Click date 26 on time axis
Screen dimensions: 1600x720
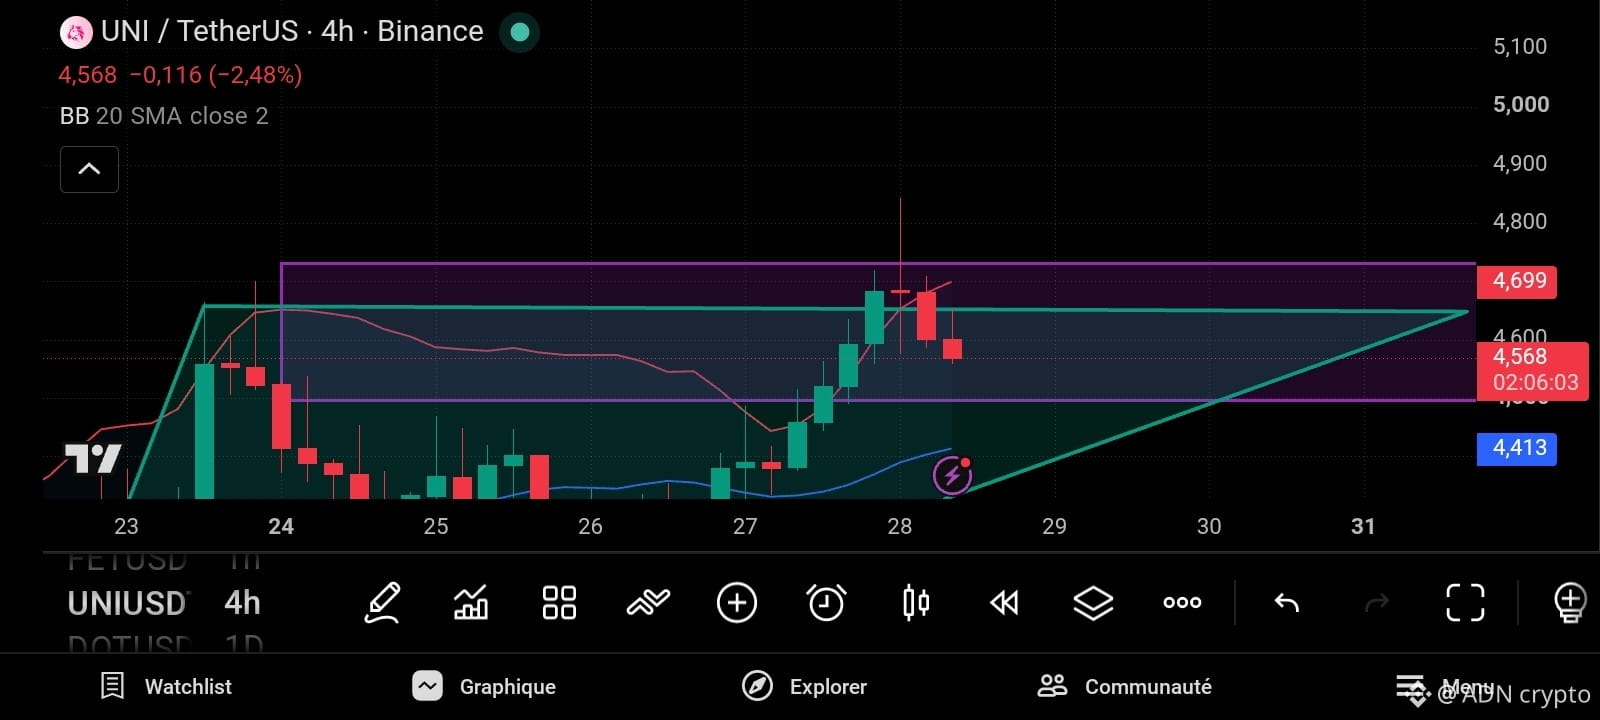(590, 527)
